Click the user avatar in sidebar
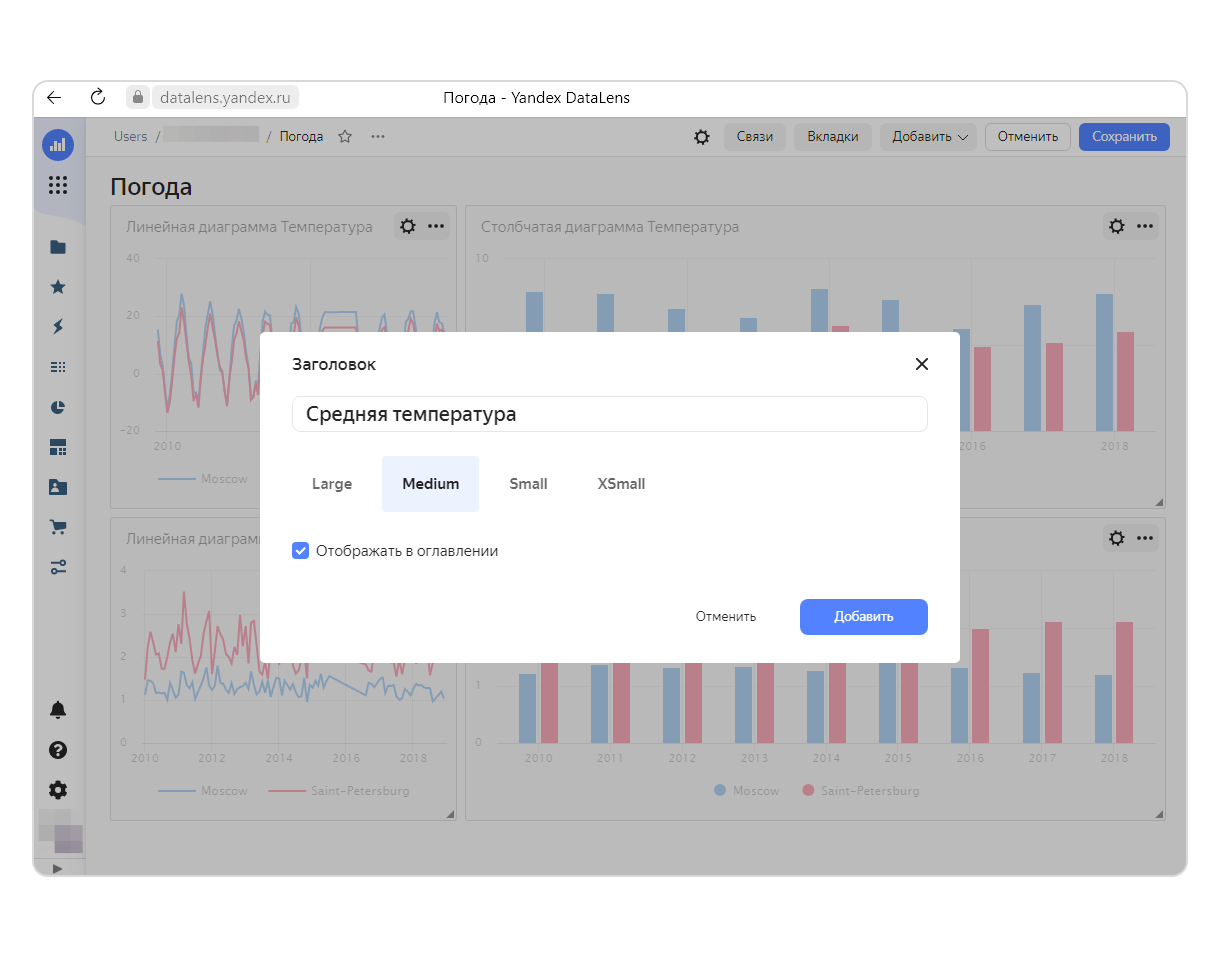Screen dimensions: 1220x957 click(60, 832)
